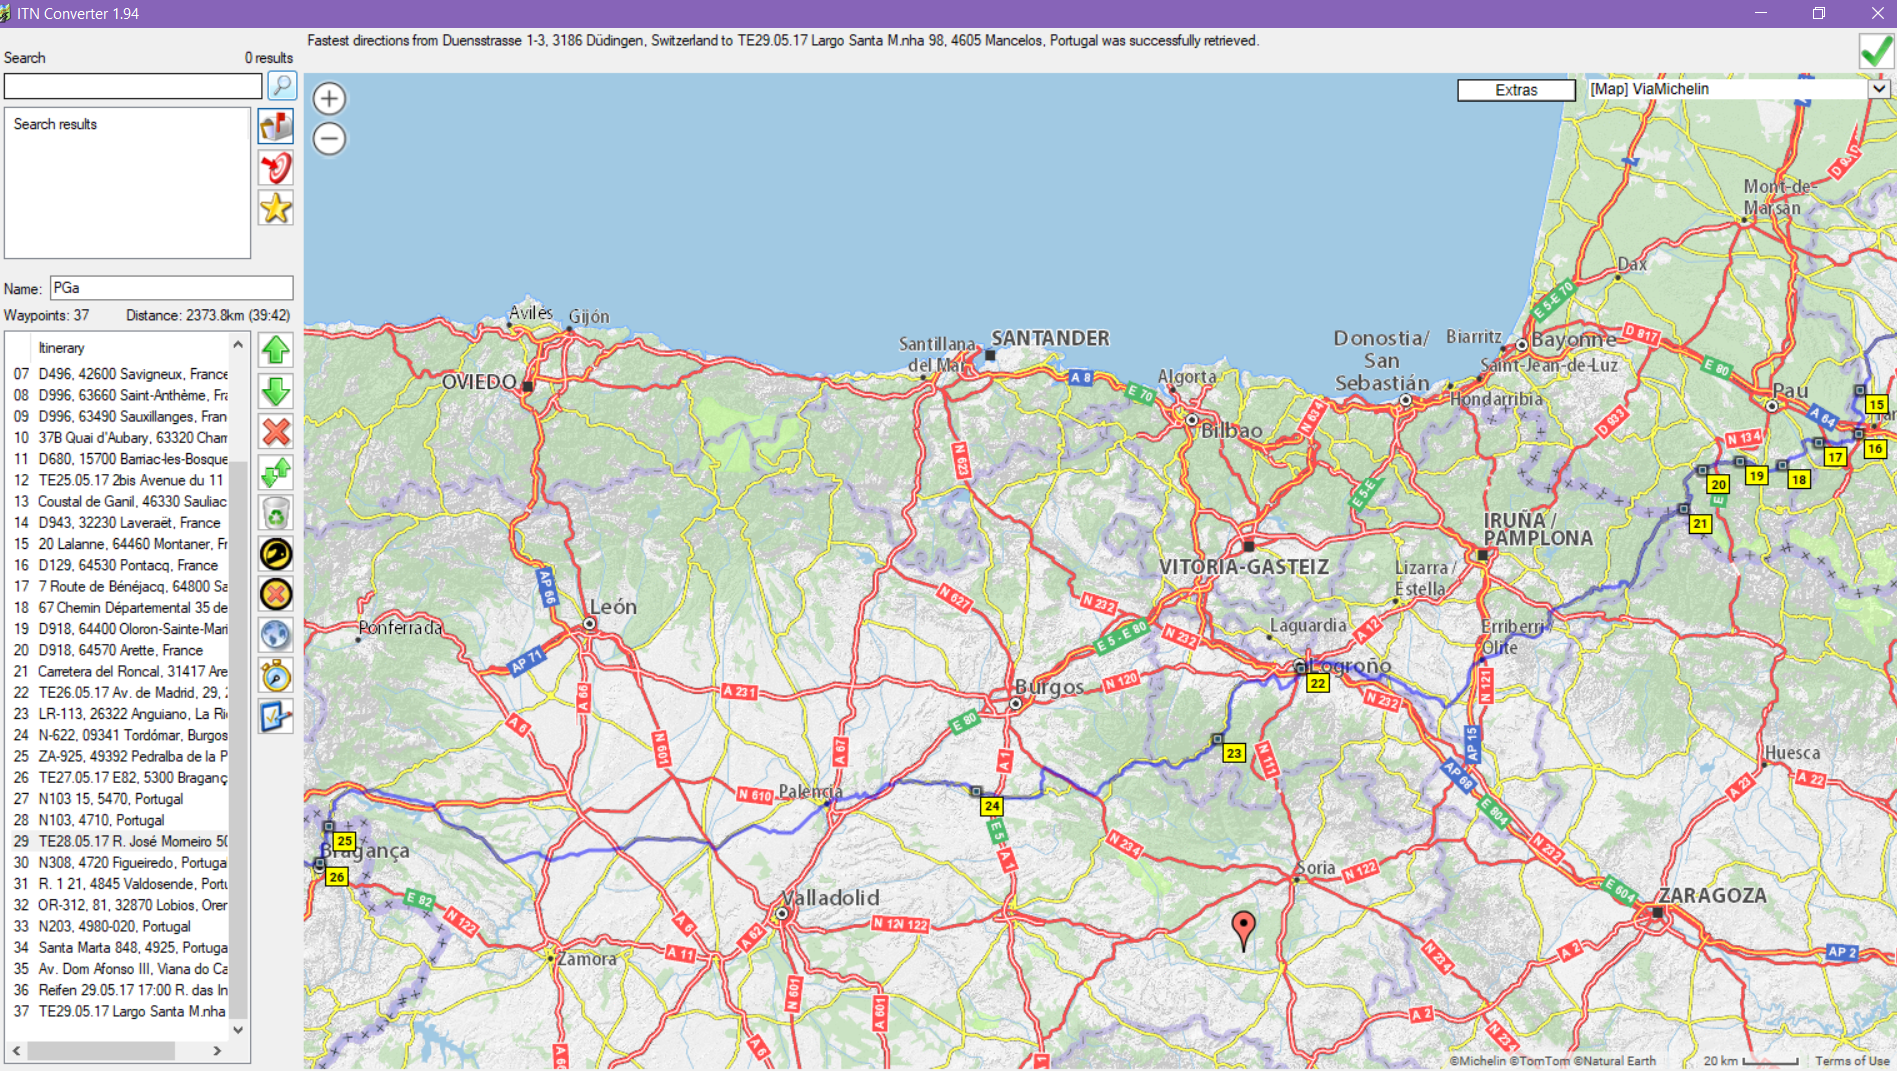Click the blue globe icon
The width and height of the screenshot is (1897, 1071).
click(276, 636)
